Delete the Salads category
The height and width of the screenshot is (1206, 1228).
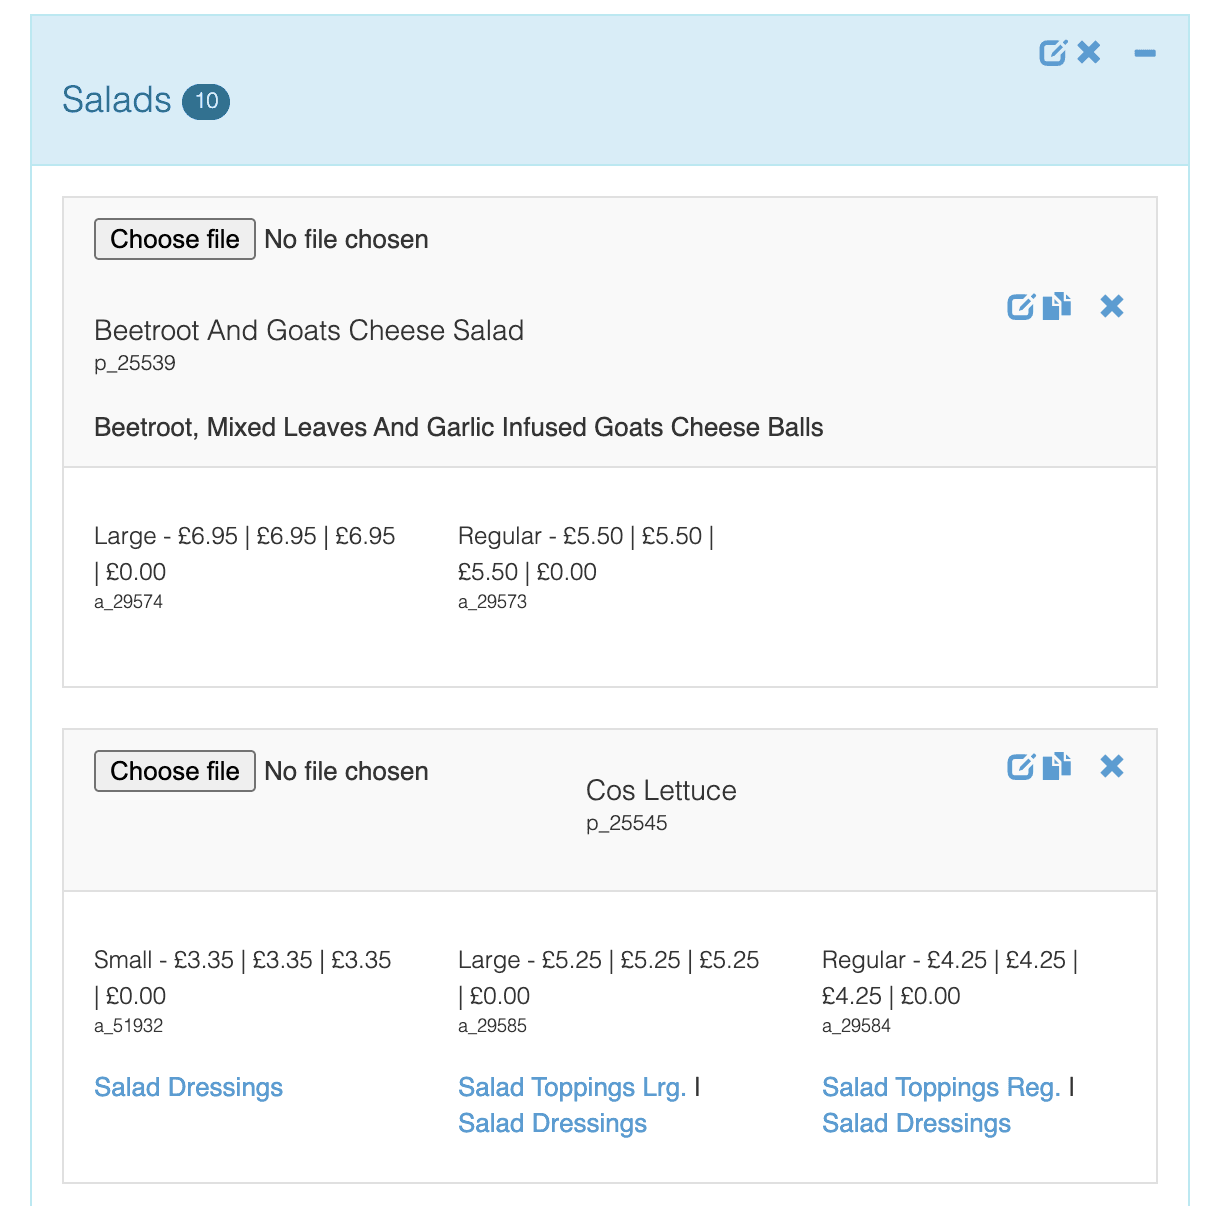pos(1089,52)
